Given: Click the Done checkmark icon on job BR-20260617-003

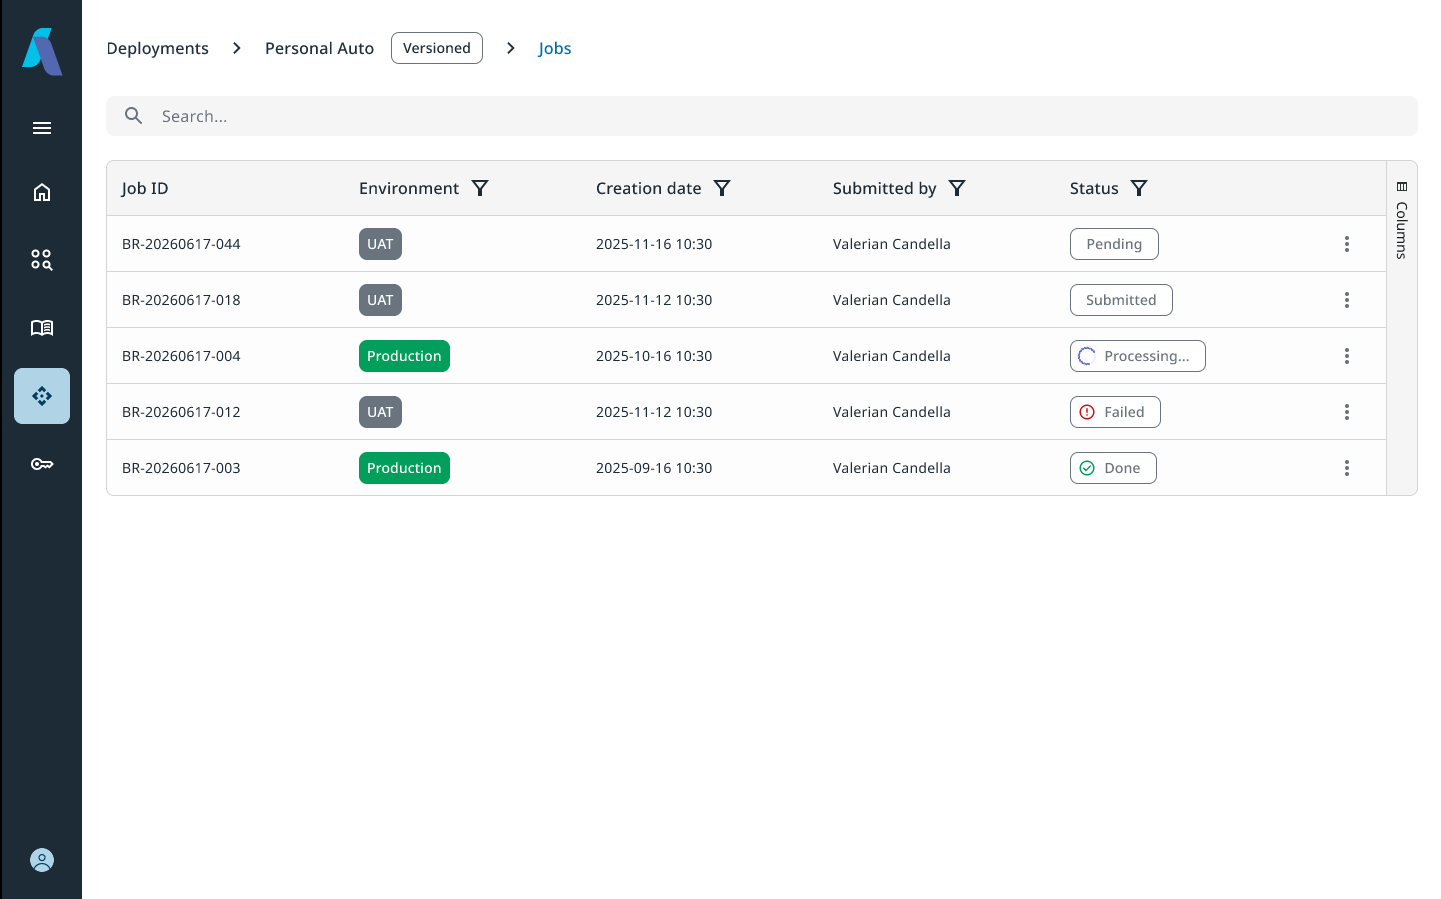Looking at the screenshot, I should 1087,468.
